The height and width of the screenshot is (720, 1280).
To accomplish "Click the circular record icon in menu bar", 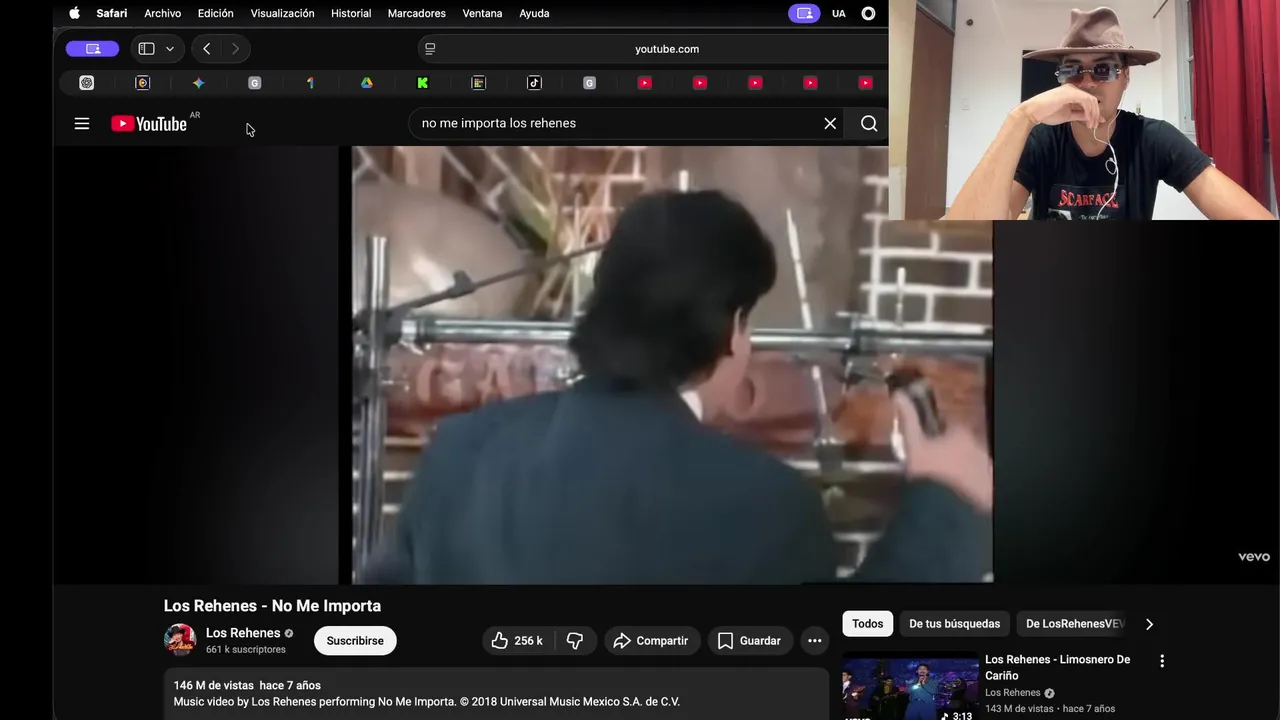I will (x=868, y=13).
